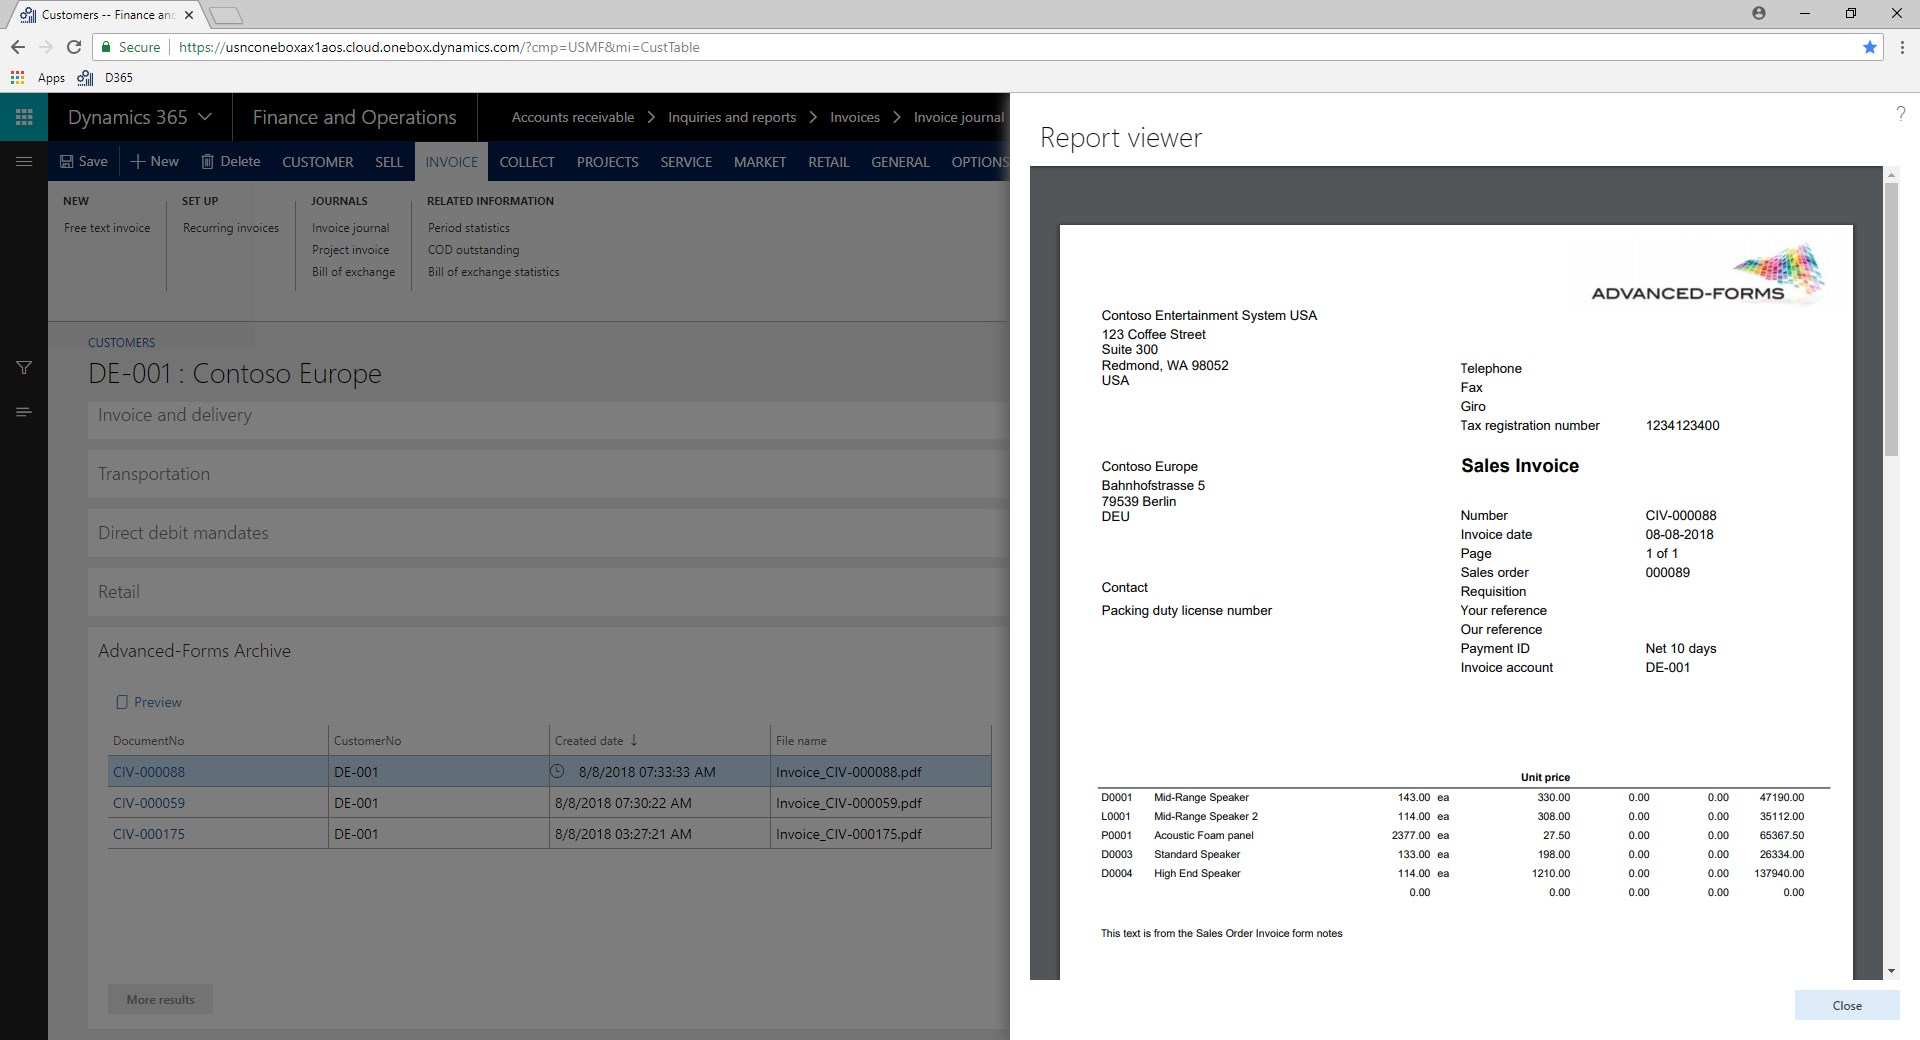
Task: Select Invoice_CIV-000059.pdf file name cell
Action: 881,803
